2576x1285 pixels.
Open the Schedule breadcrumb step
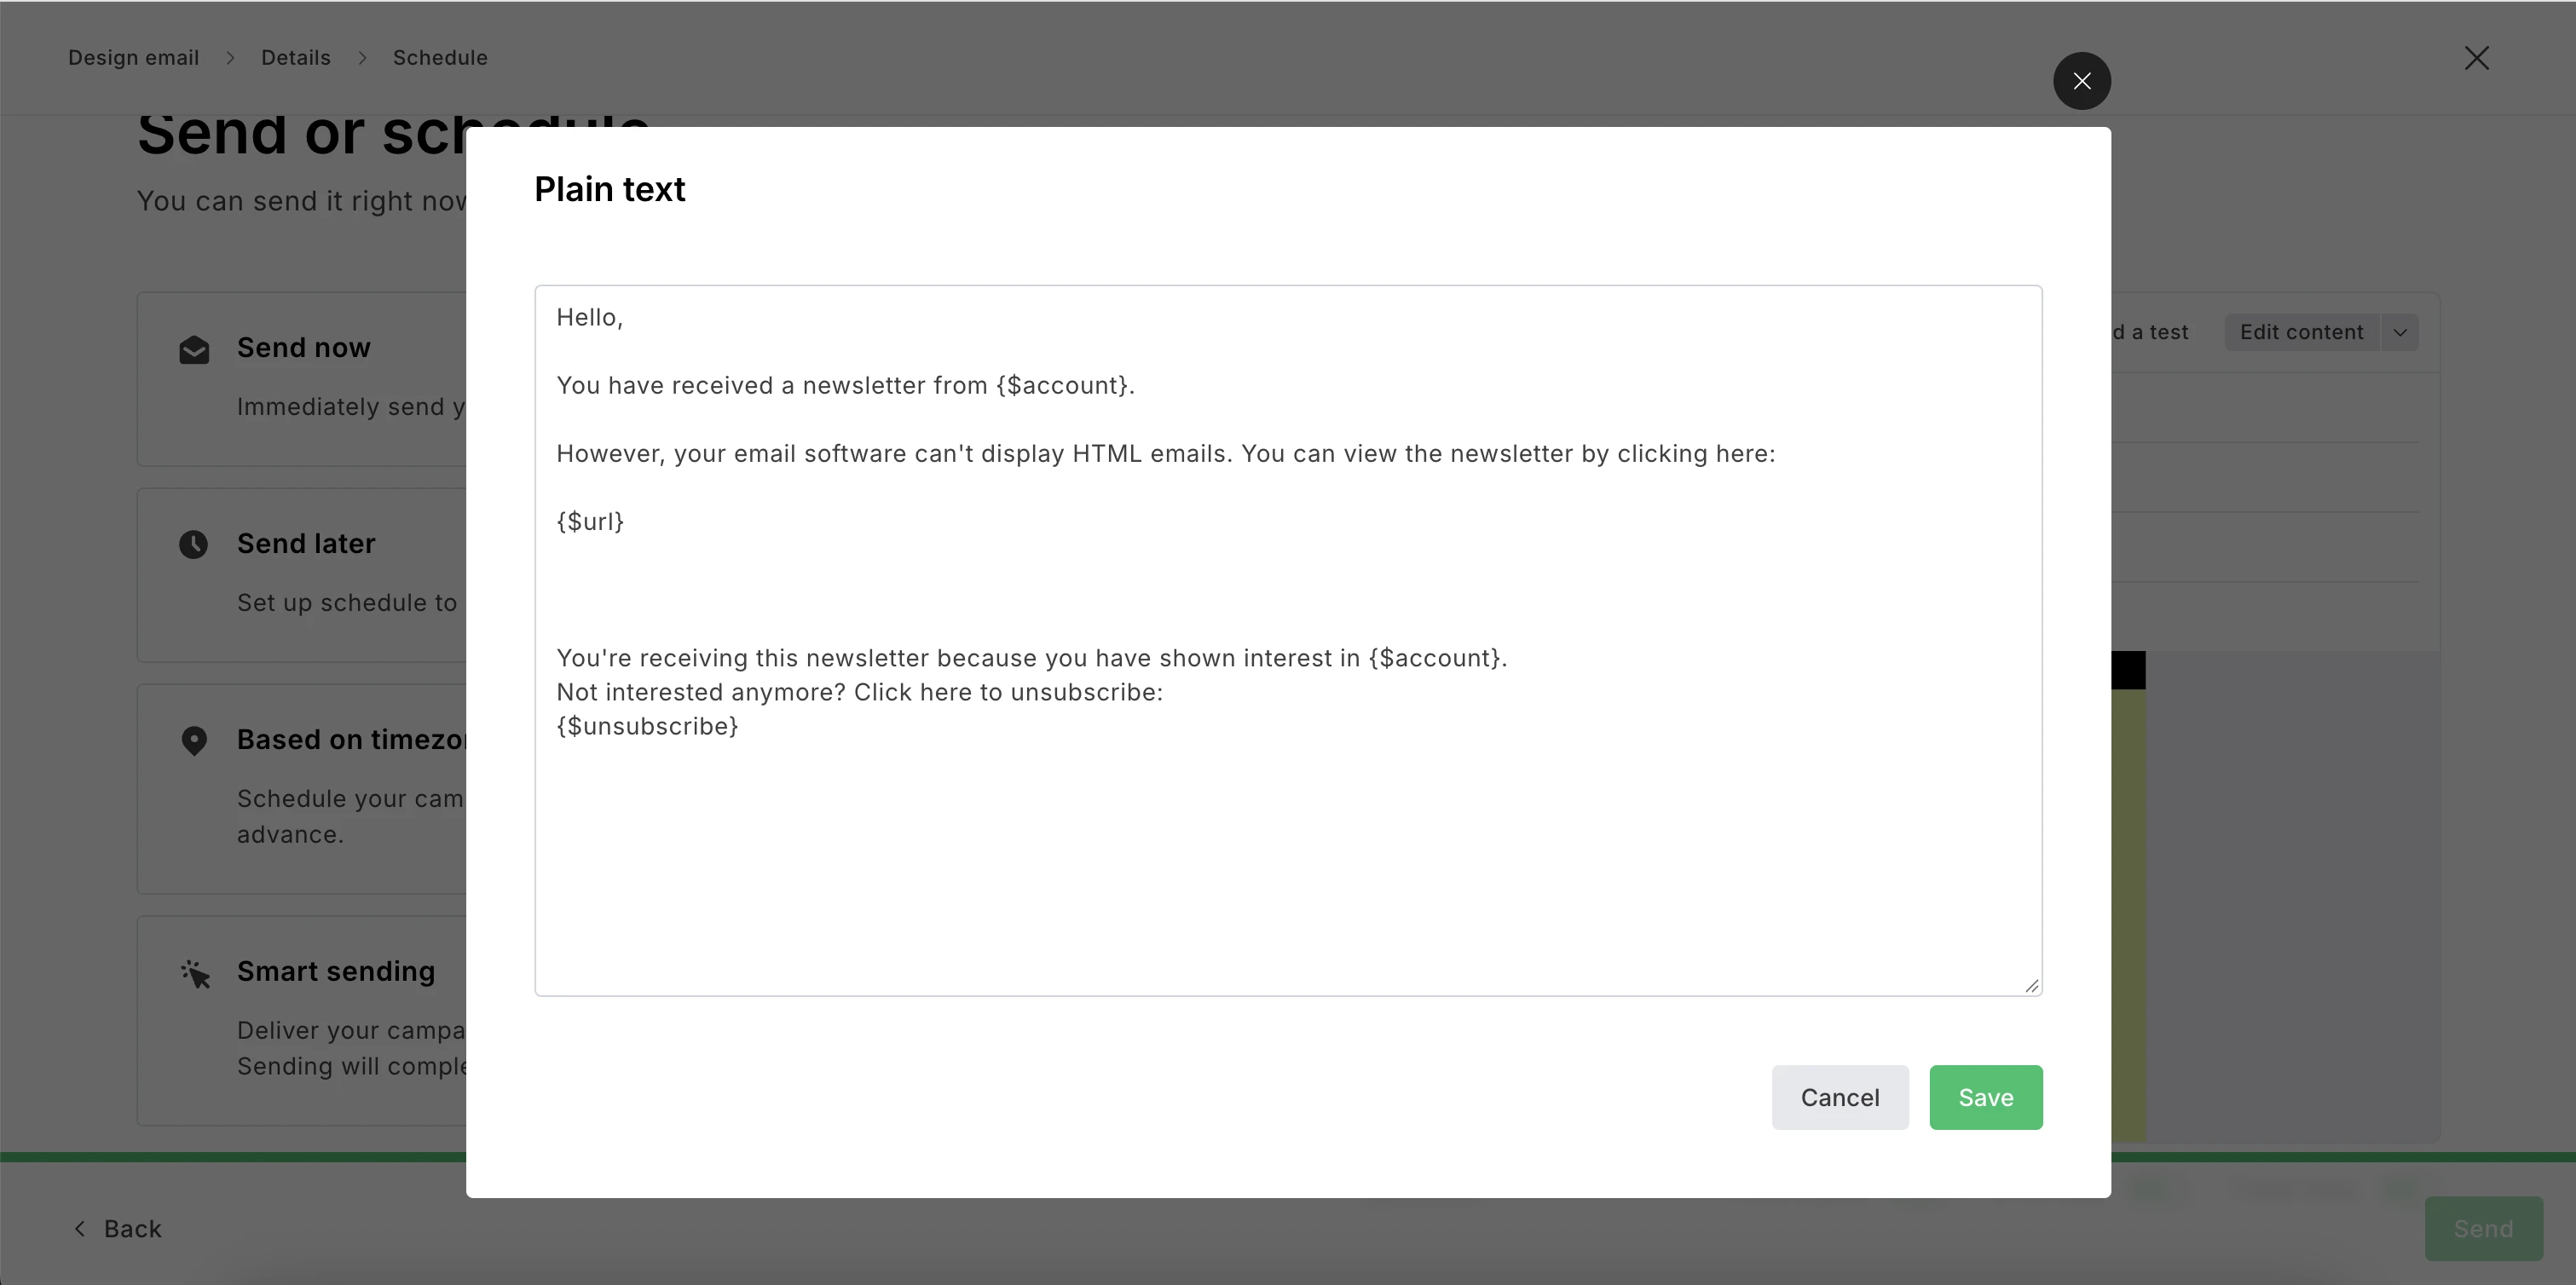point(440,58)
